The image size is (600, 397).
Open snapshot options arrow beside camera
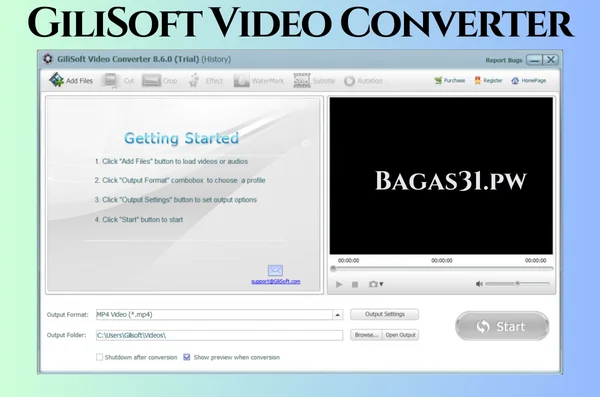coord(381,284)
